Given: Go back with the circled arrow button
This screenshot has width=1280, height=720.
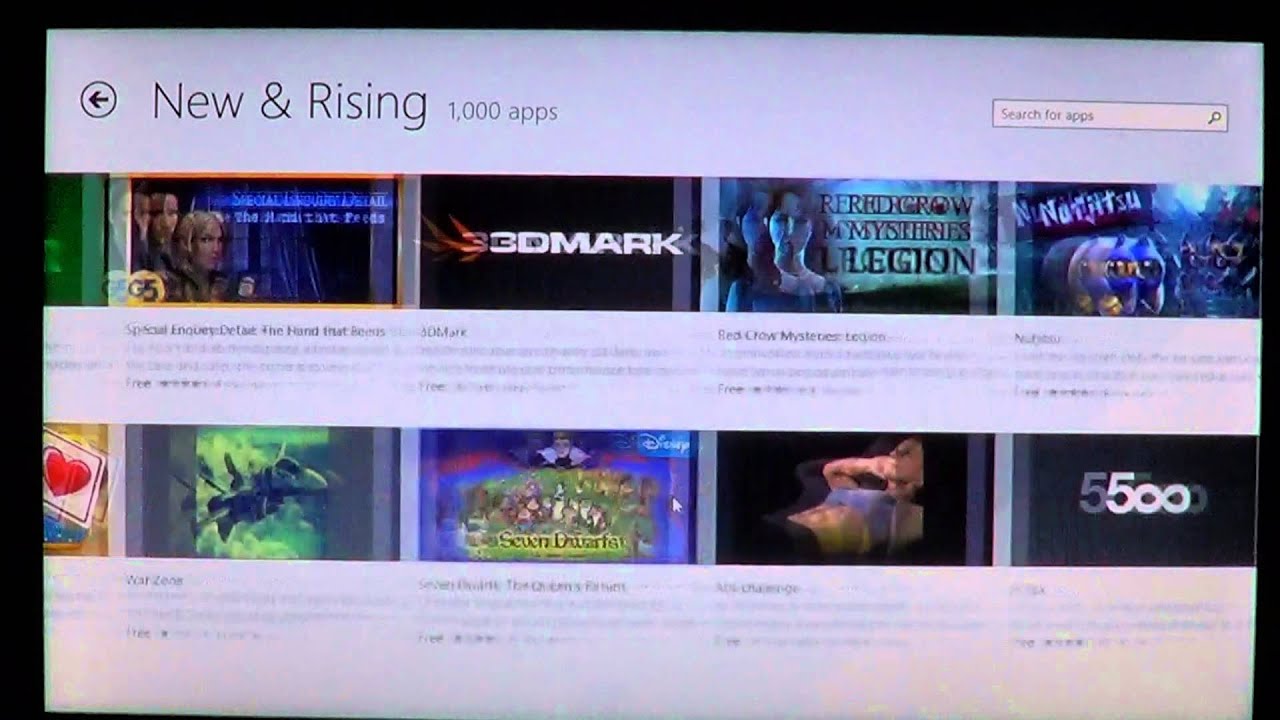Looking at the screenshot, I should tap(98, 100).
